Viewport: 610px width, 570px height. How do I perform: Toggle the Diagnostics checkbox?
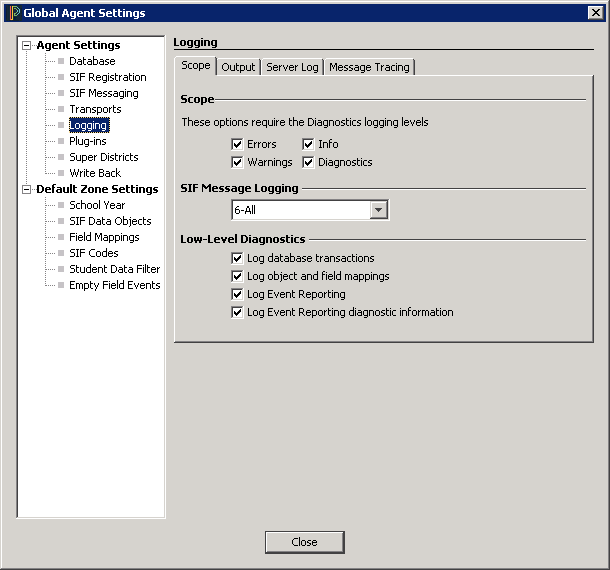309,162
